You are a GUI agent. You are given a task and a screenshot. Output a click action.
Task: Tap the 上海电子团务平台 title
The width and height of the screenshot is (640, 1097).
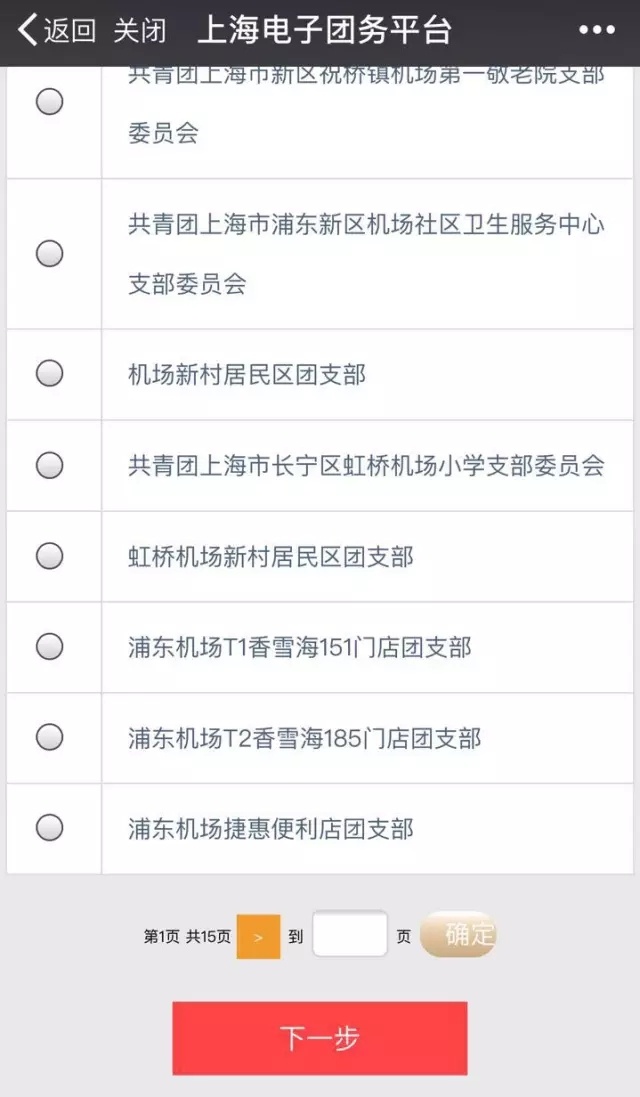coord(330,29)
